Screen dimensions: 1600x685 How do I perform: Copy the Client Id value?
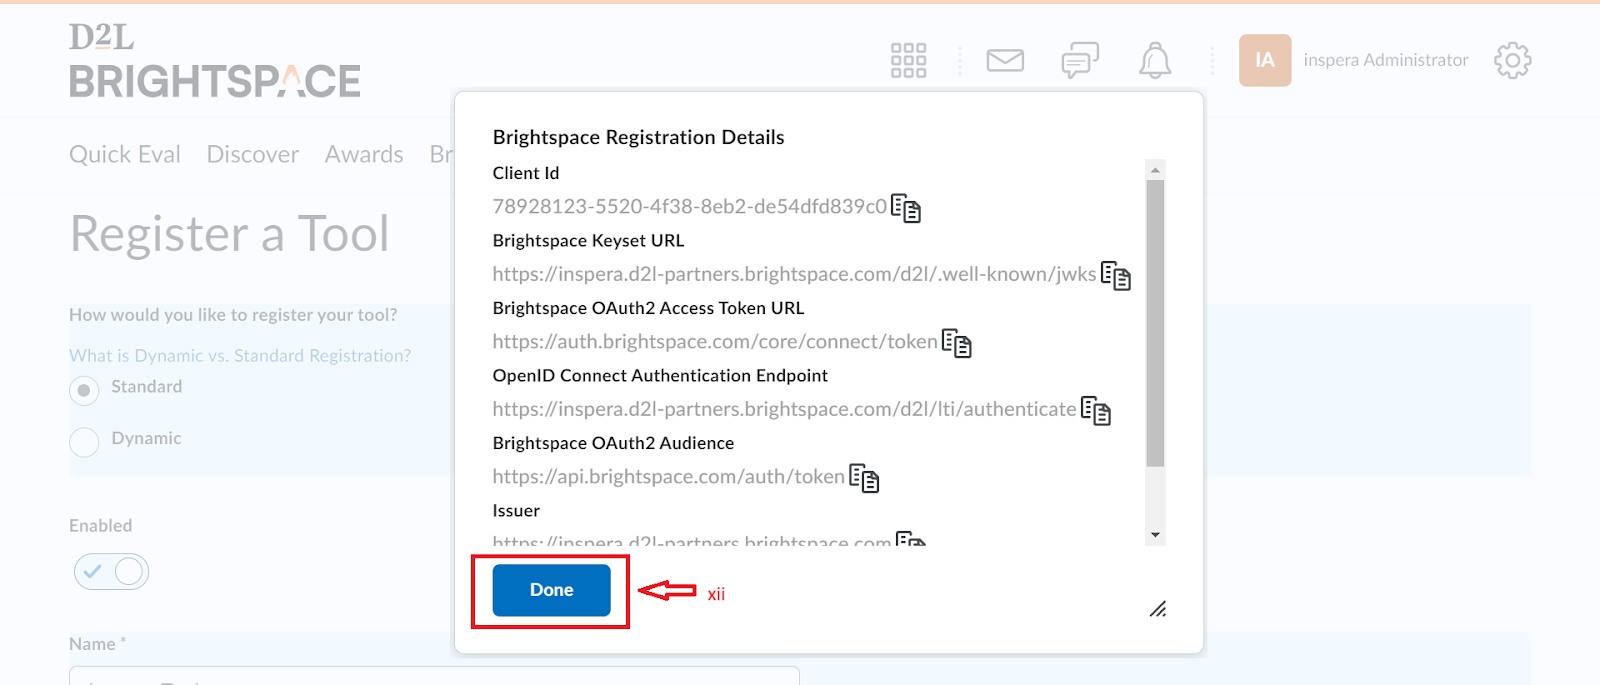click(906, 208)
